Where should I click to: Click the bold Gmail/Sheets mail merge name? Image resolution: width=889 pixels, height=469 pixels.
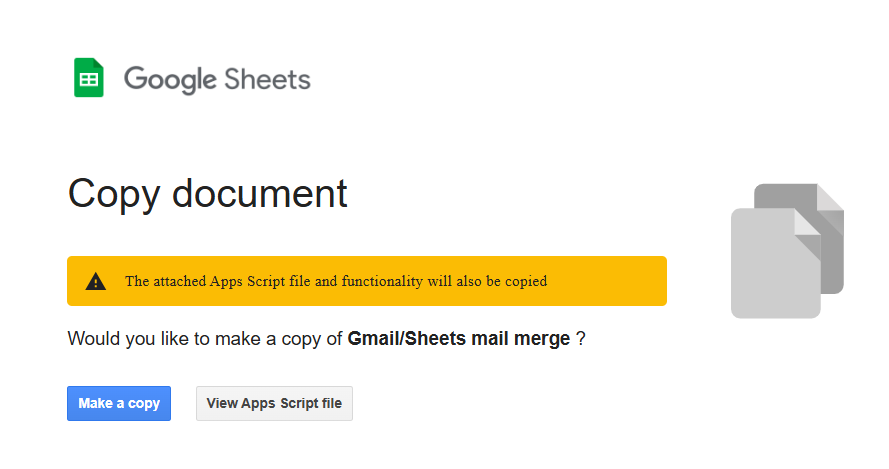point(459,339)
